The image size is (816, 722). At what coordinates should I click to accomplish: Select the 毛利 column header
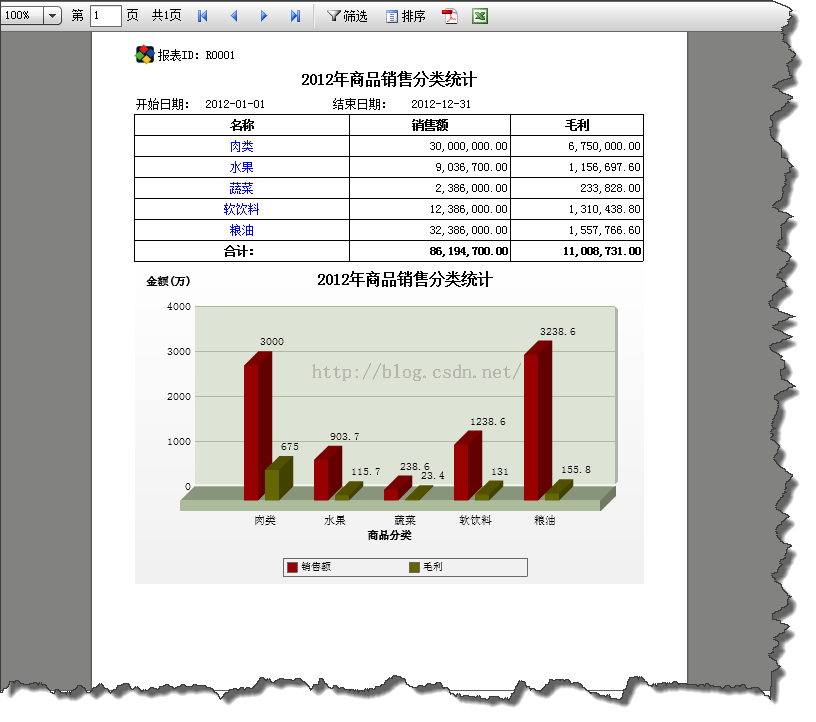coord(577,125)
